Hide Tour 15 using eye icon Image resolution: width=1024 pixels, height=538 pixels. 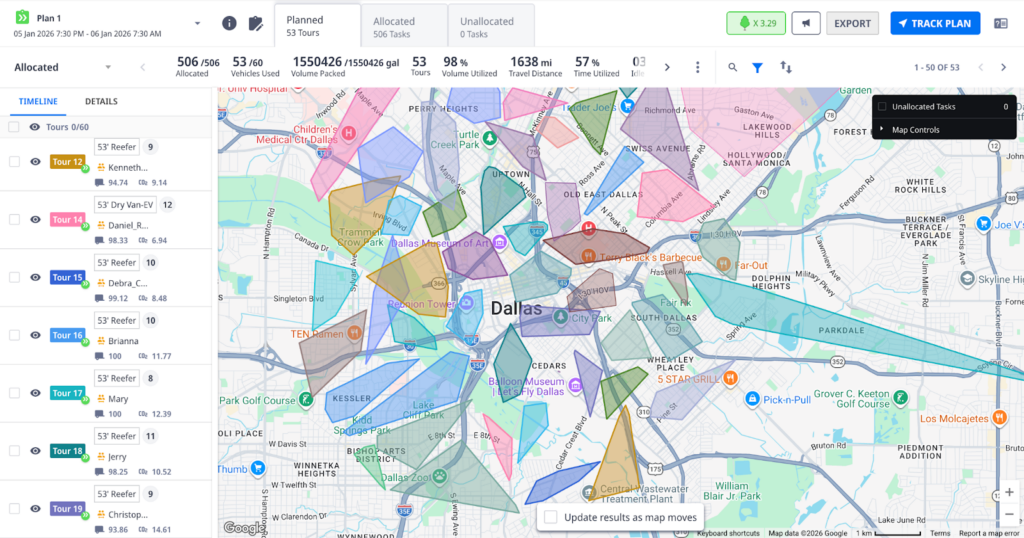click(35, 277)
